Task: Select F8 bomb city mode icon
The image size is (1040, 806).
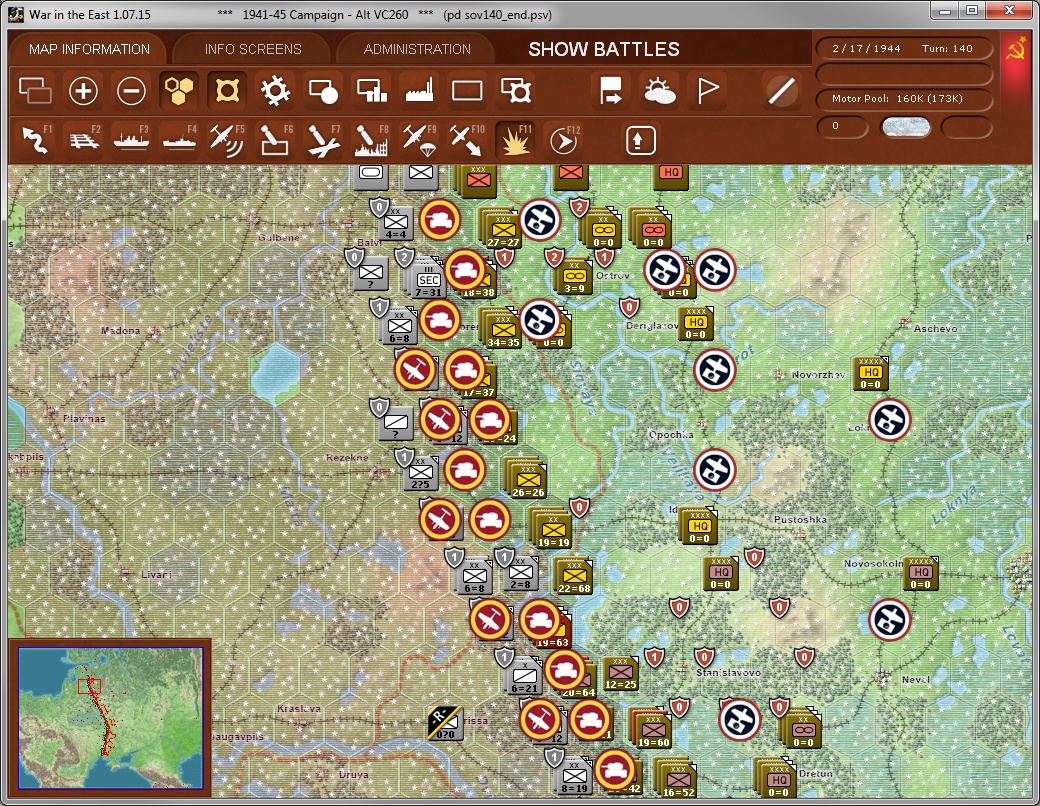Action: pyautogui.click(x=371, y=139)
